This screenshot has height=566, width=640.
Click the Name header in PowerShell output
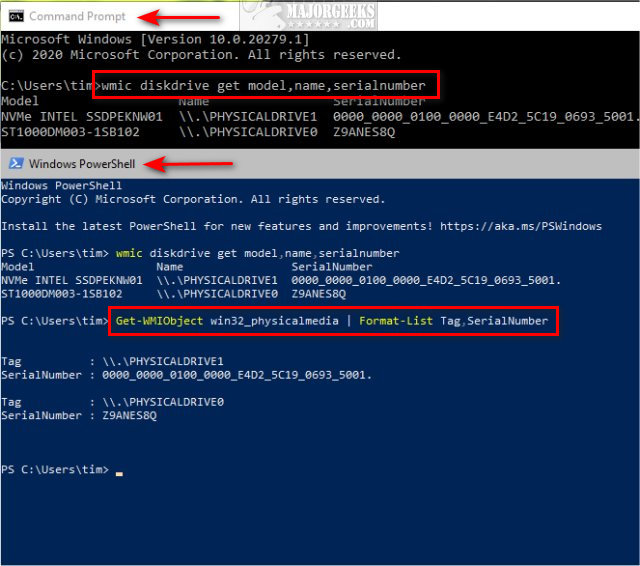(170, 267)
